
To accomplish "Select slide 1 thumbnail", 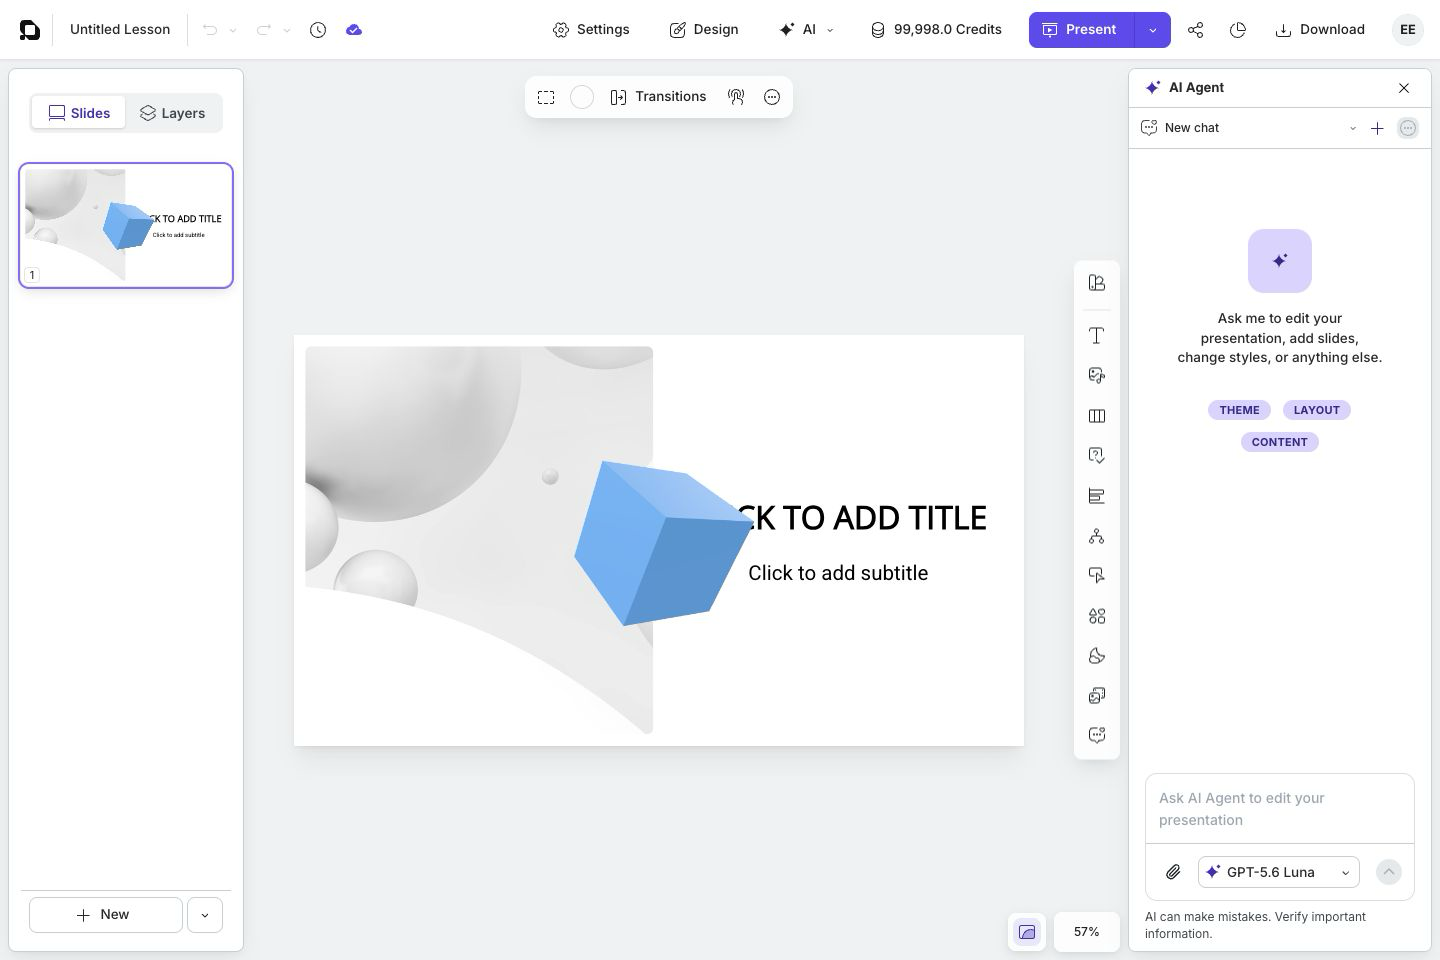I will tap(126, 225).
